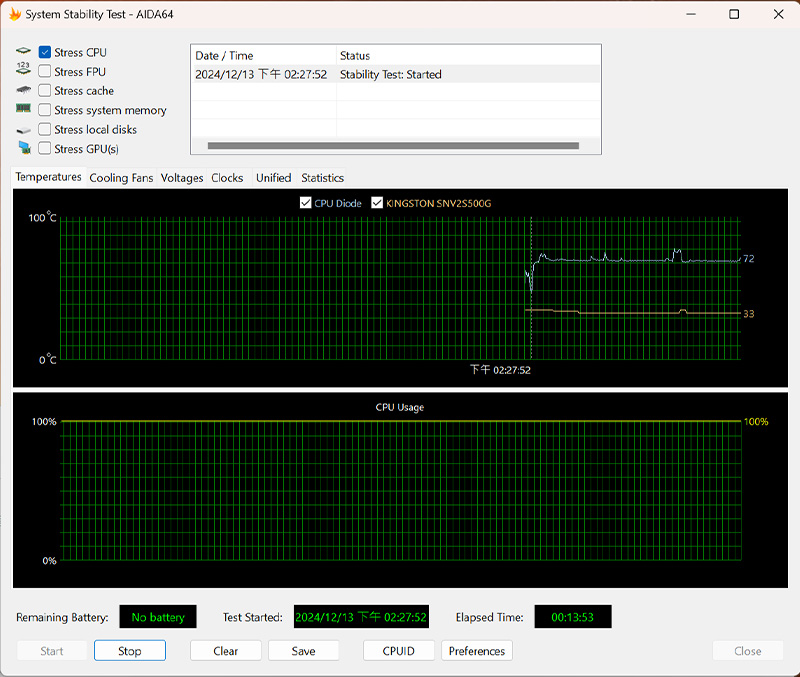
Task: Minimize the System Stability Test window
Action: point(691,14)
